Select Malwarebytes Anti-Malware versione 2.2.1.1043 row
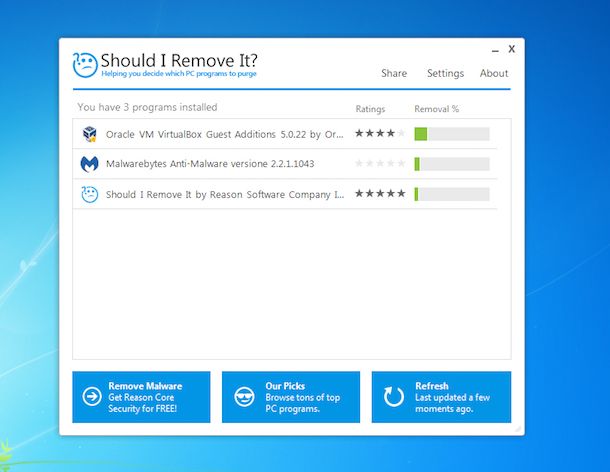Screen dimensions: 610x472 point(285,164)
